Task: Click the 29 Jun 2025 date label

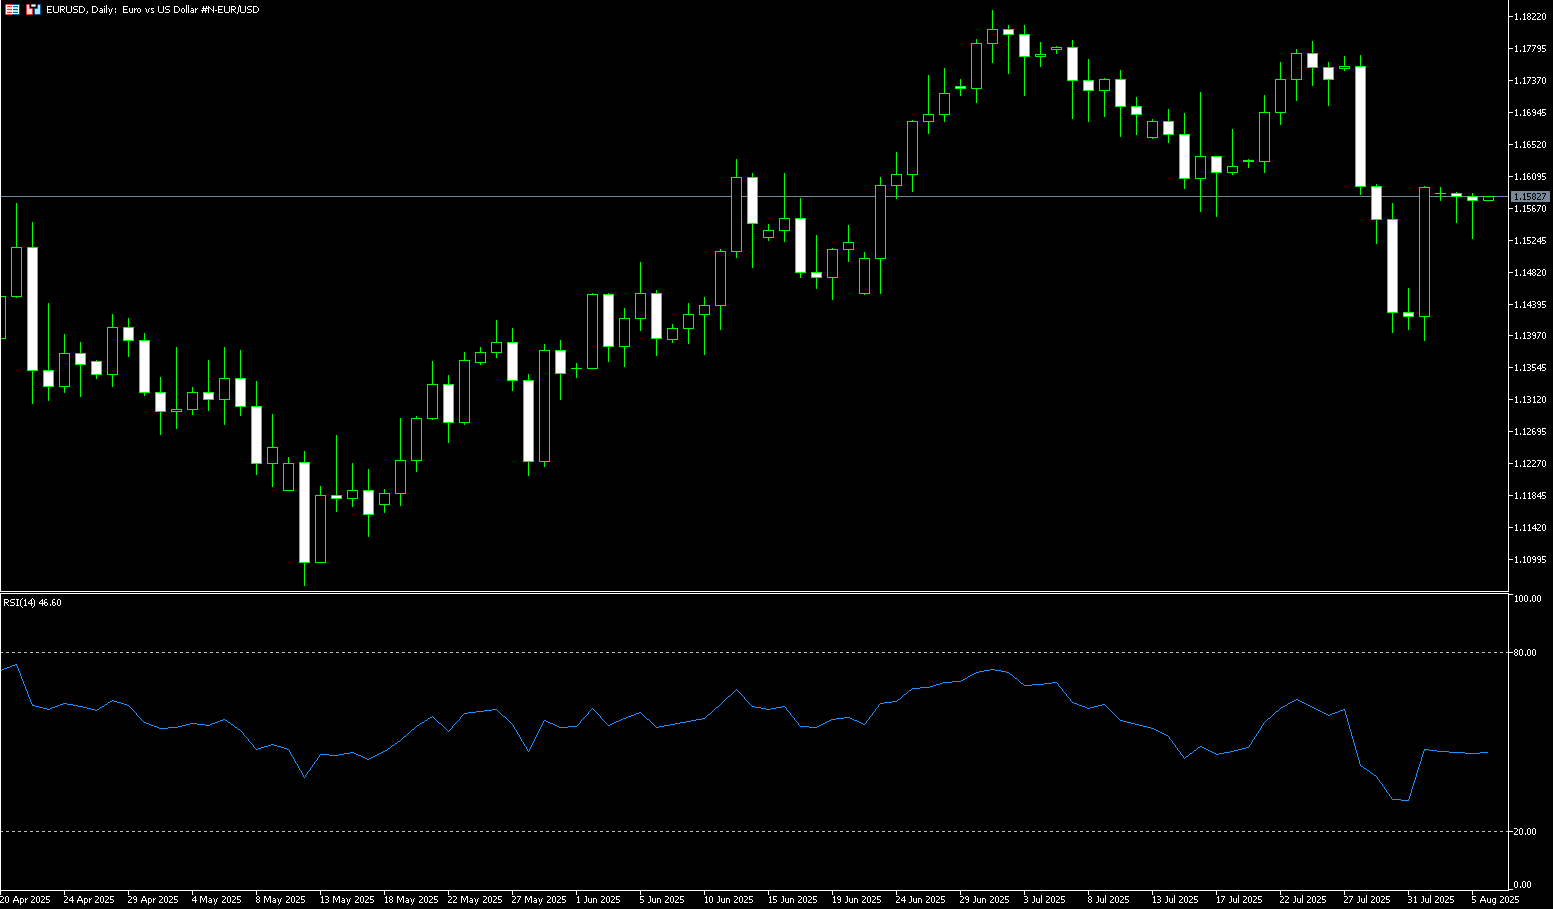Action: (x=985, y=900)
